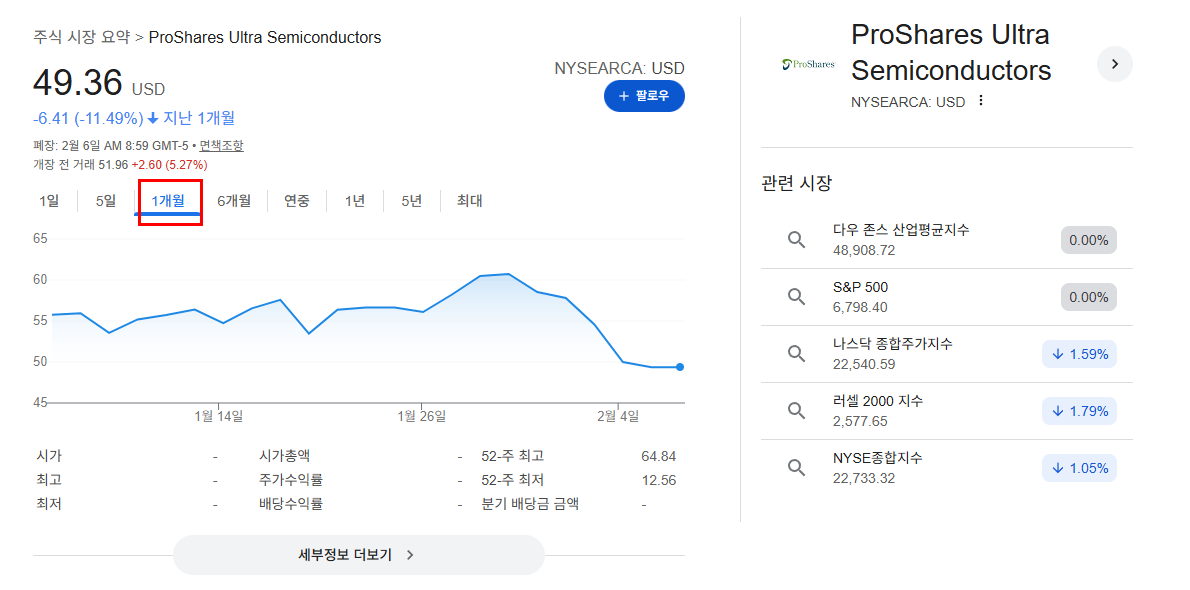1190x590 pixels.
Task: Click the 1월 14일 date on chart axis
Action: point(219,416)
